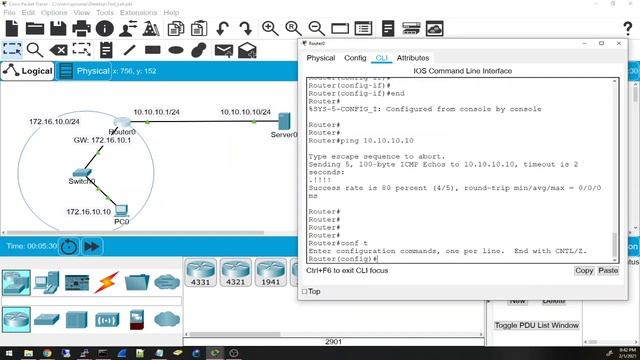Open a file with the folder icon
640x360 pixels.
click(x=35, y=29)
